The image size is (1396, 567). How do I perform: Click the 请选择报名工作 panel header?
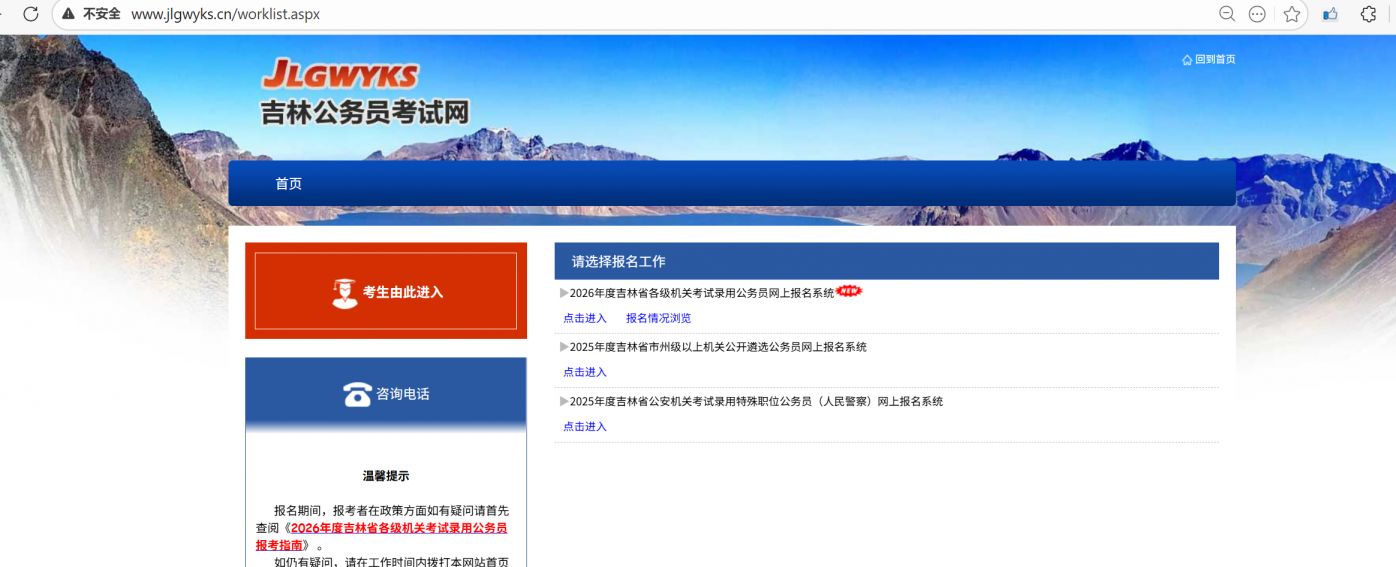[x=886, y=261]
